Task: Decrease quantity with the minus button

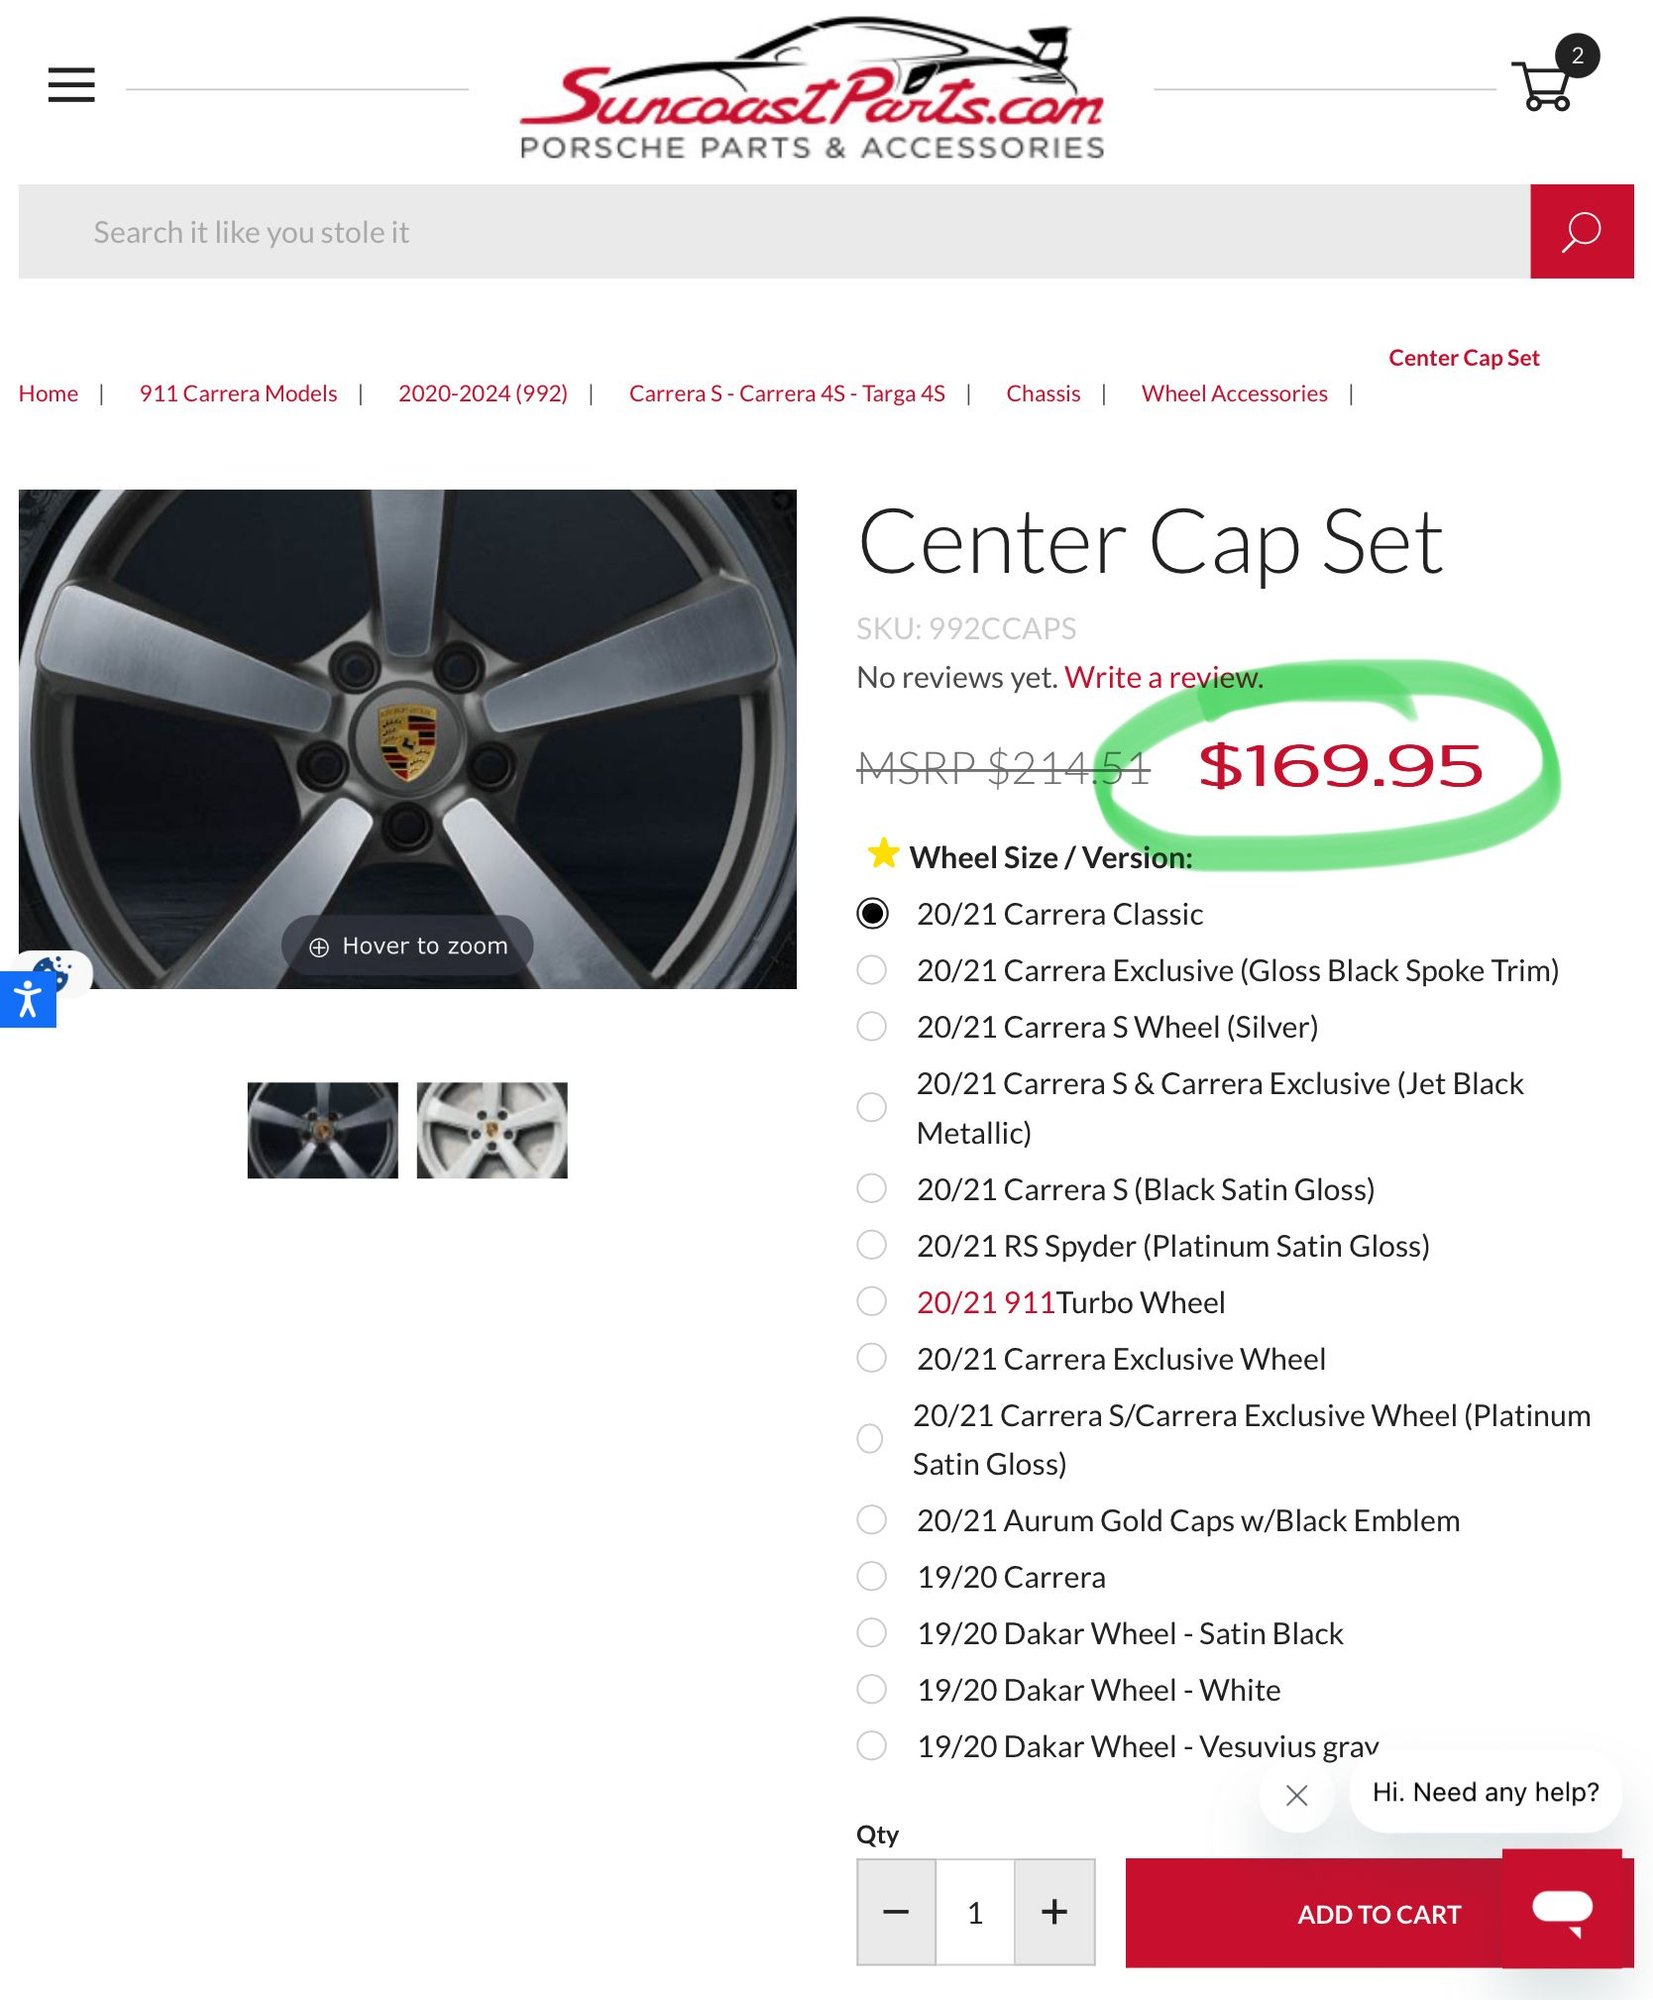Action: (x=895, y=1912)
